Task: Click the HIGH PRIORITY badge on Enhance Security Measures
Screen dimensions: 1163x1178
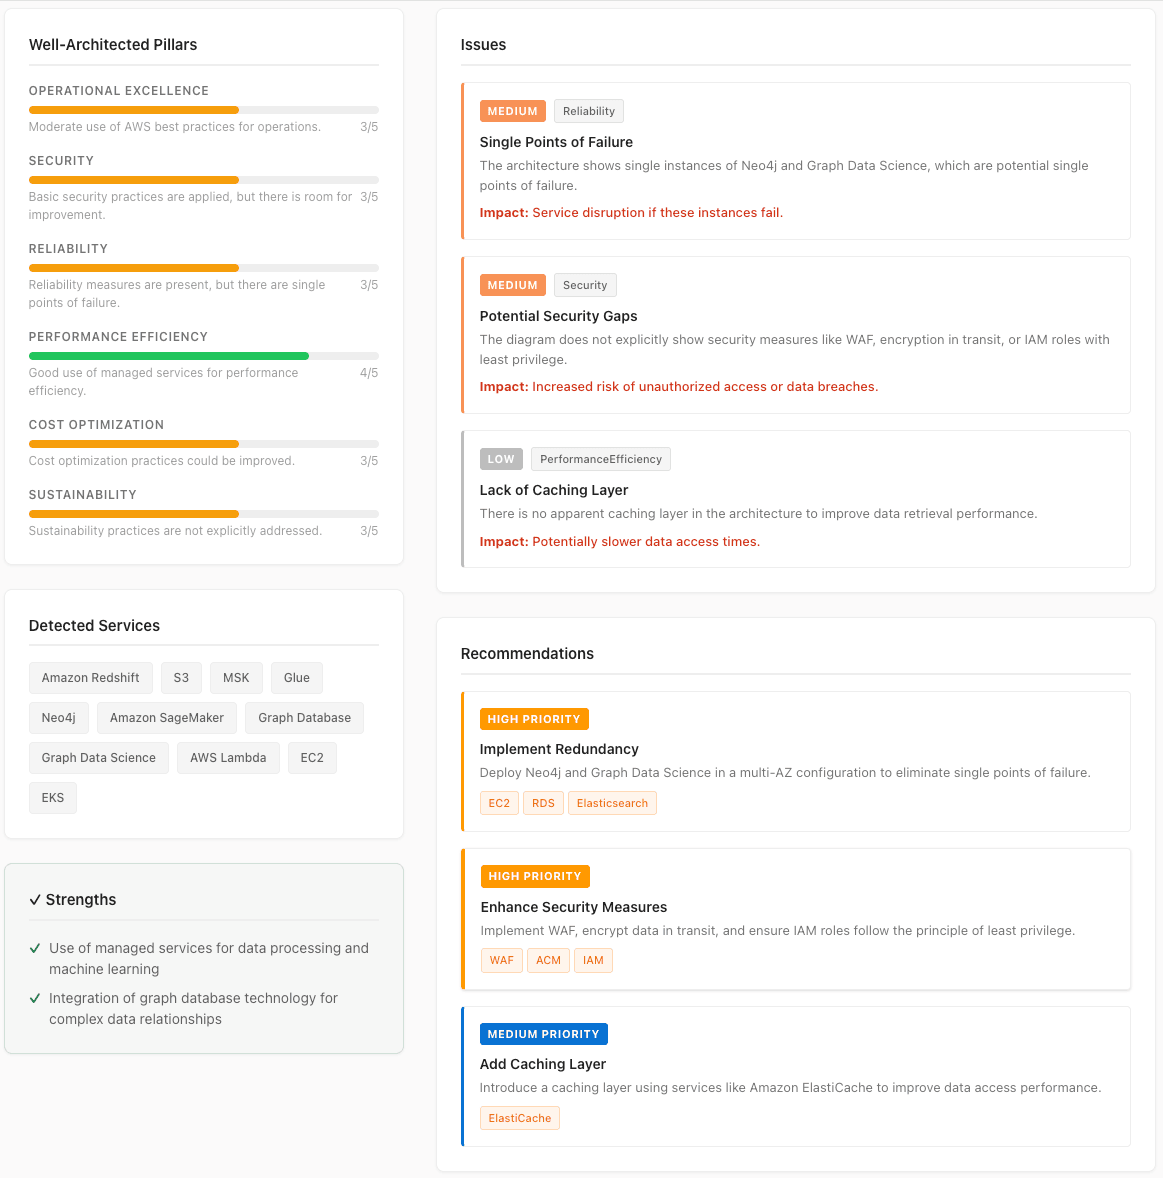Action: click(535, 876)
